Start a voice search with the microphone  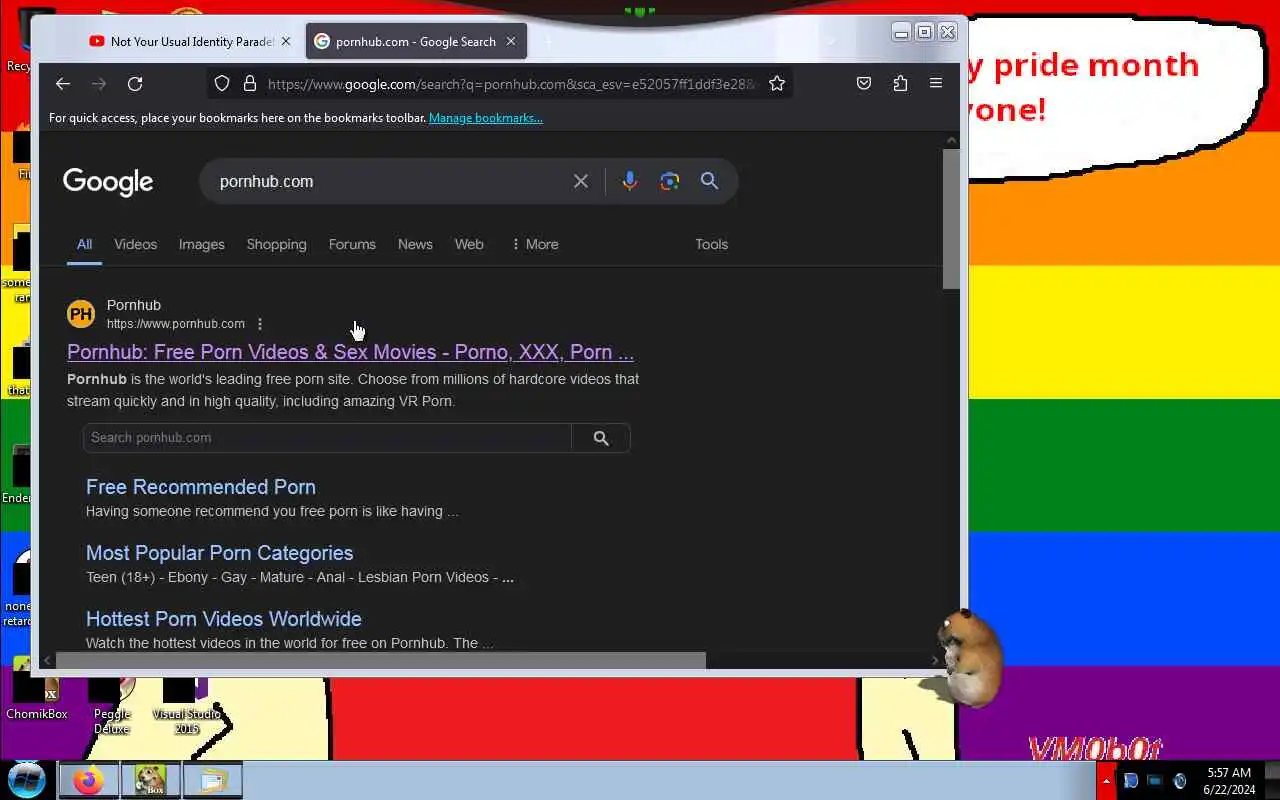click(x=629, y=181)
